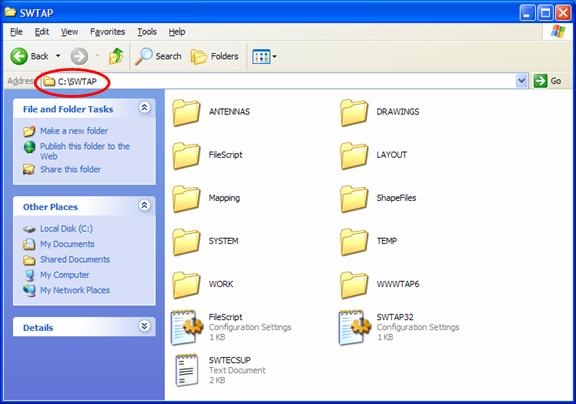This screenshot has width=576, height=404.
Task: Open the Favorites menu
Action: pyautogui.click(x=108, y=32)
